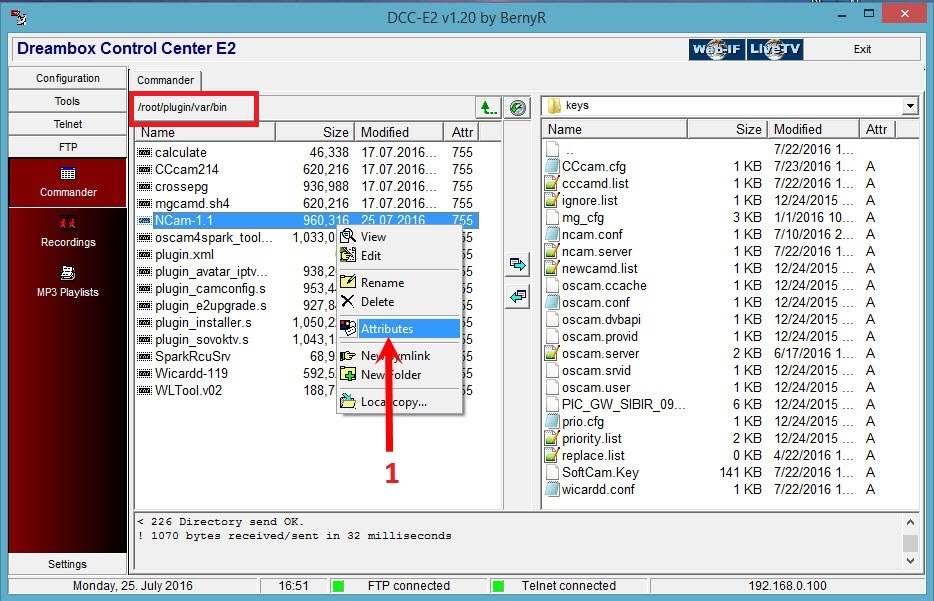Click the log pane vertical scrollbar
This screenshot has width=934, height=601.
[x=910, y=540]
